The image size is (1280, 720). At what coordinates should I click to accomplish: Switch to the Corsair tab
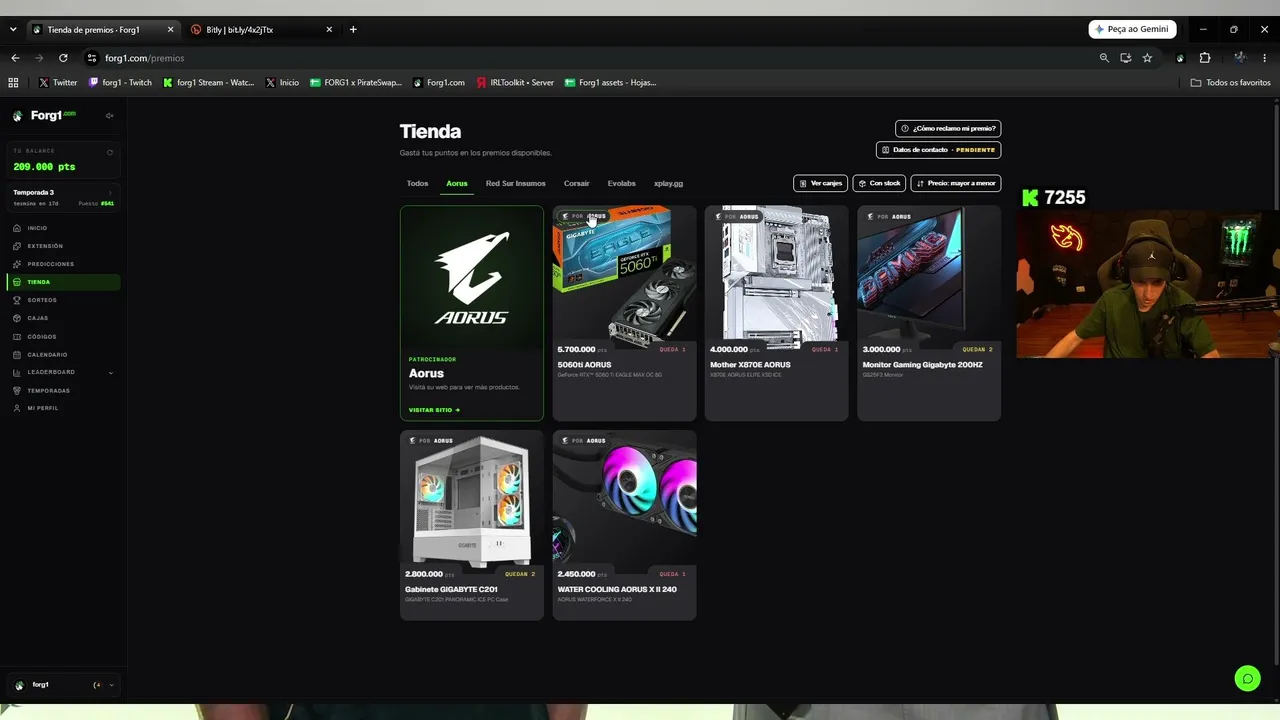click(x=577, y=184)
